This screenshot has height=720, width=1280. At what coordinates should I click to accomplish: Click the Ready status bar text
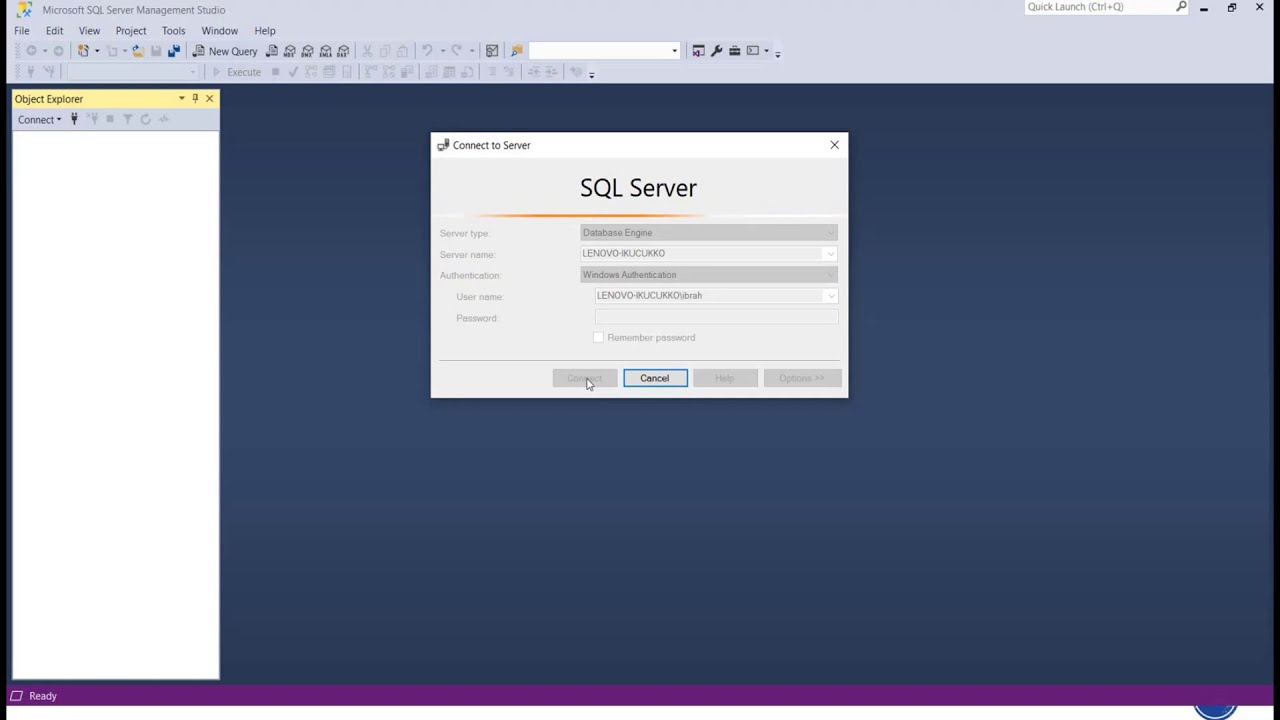pyautogui.click(x=43, y=696)
